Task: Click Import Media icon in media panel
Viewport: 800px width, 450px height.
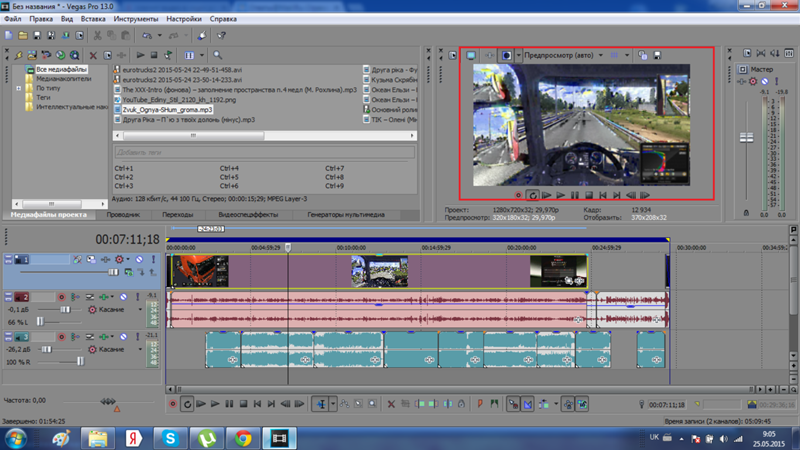Action: [x=32, y=55]
